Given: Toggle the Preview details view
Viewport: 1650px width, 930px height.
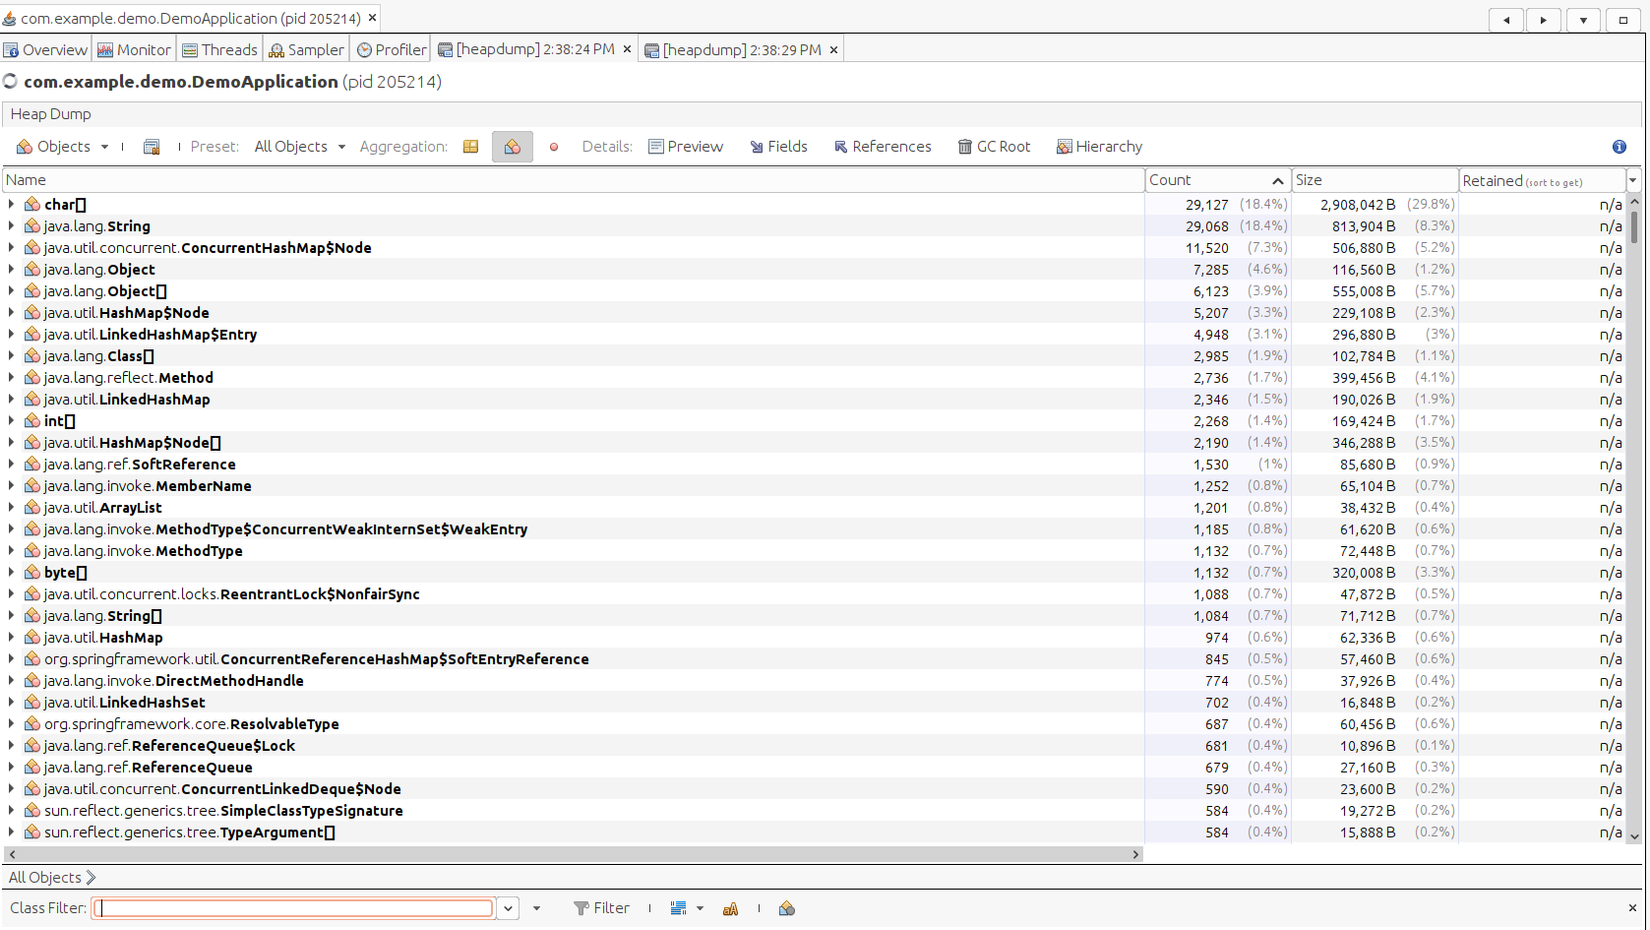Looking at the screenshot, I should pos(686,147).
